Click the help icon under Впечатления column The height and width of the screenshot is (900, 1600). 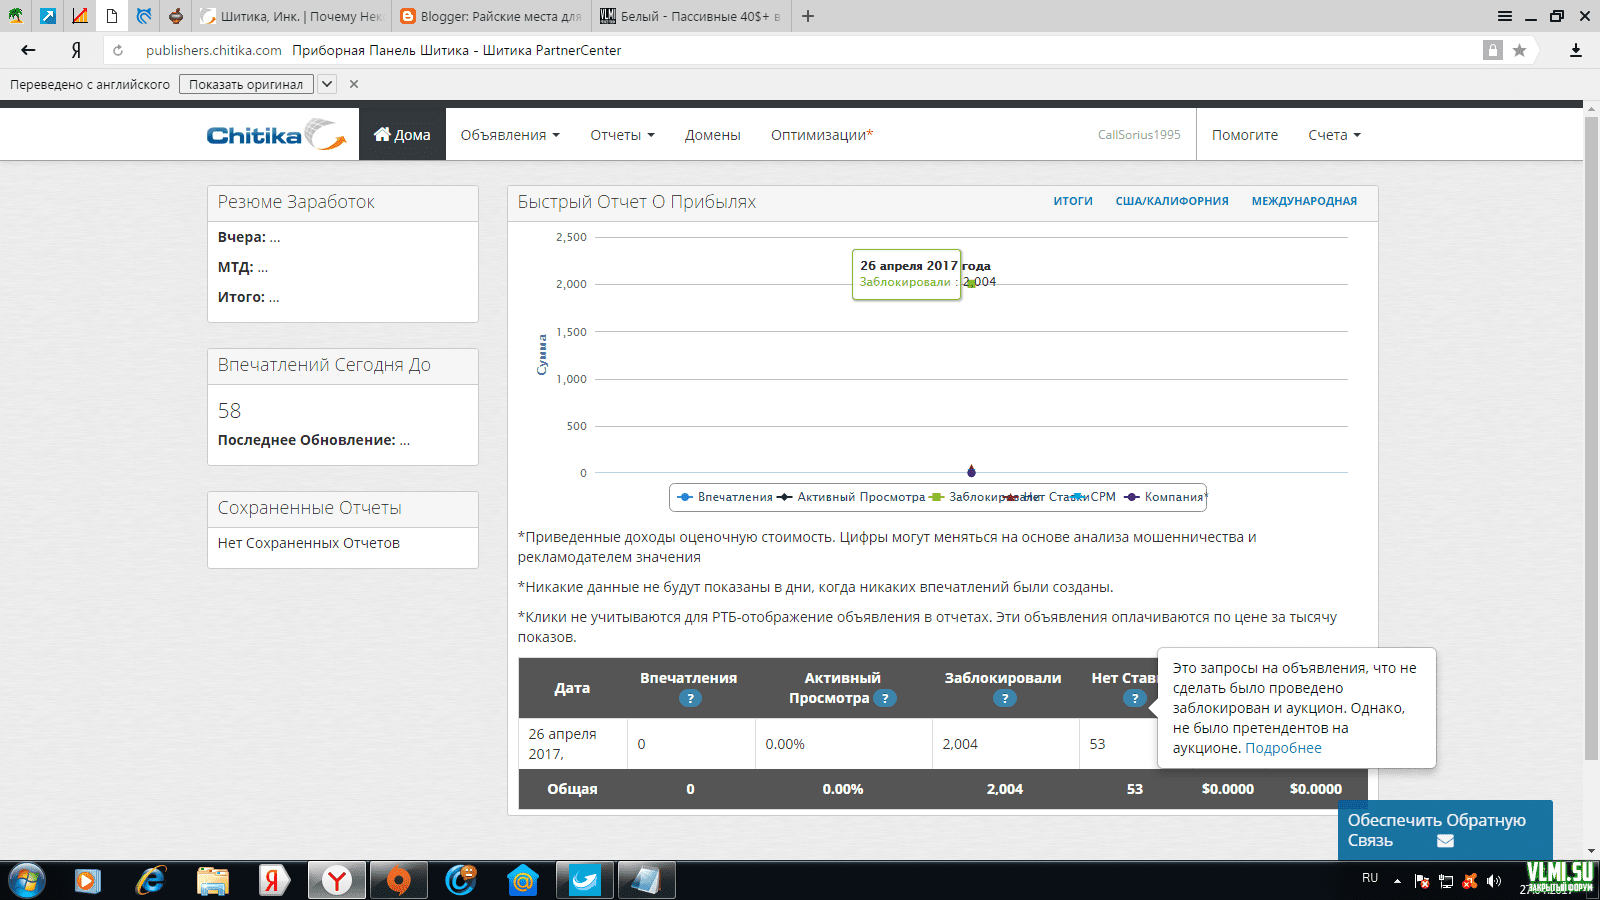[x=690, y=698]
